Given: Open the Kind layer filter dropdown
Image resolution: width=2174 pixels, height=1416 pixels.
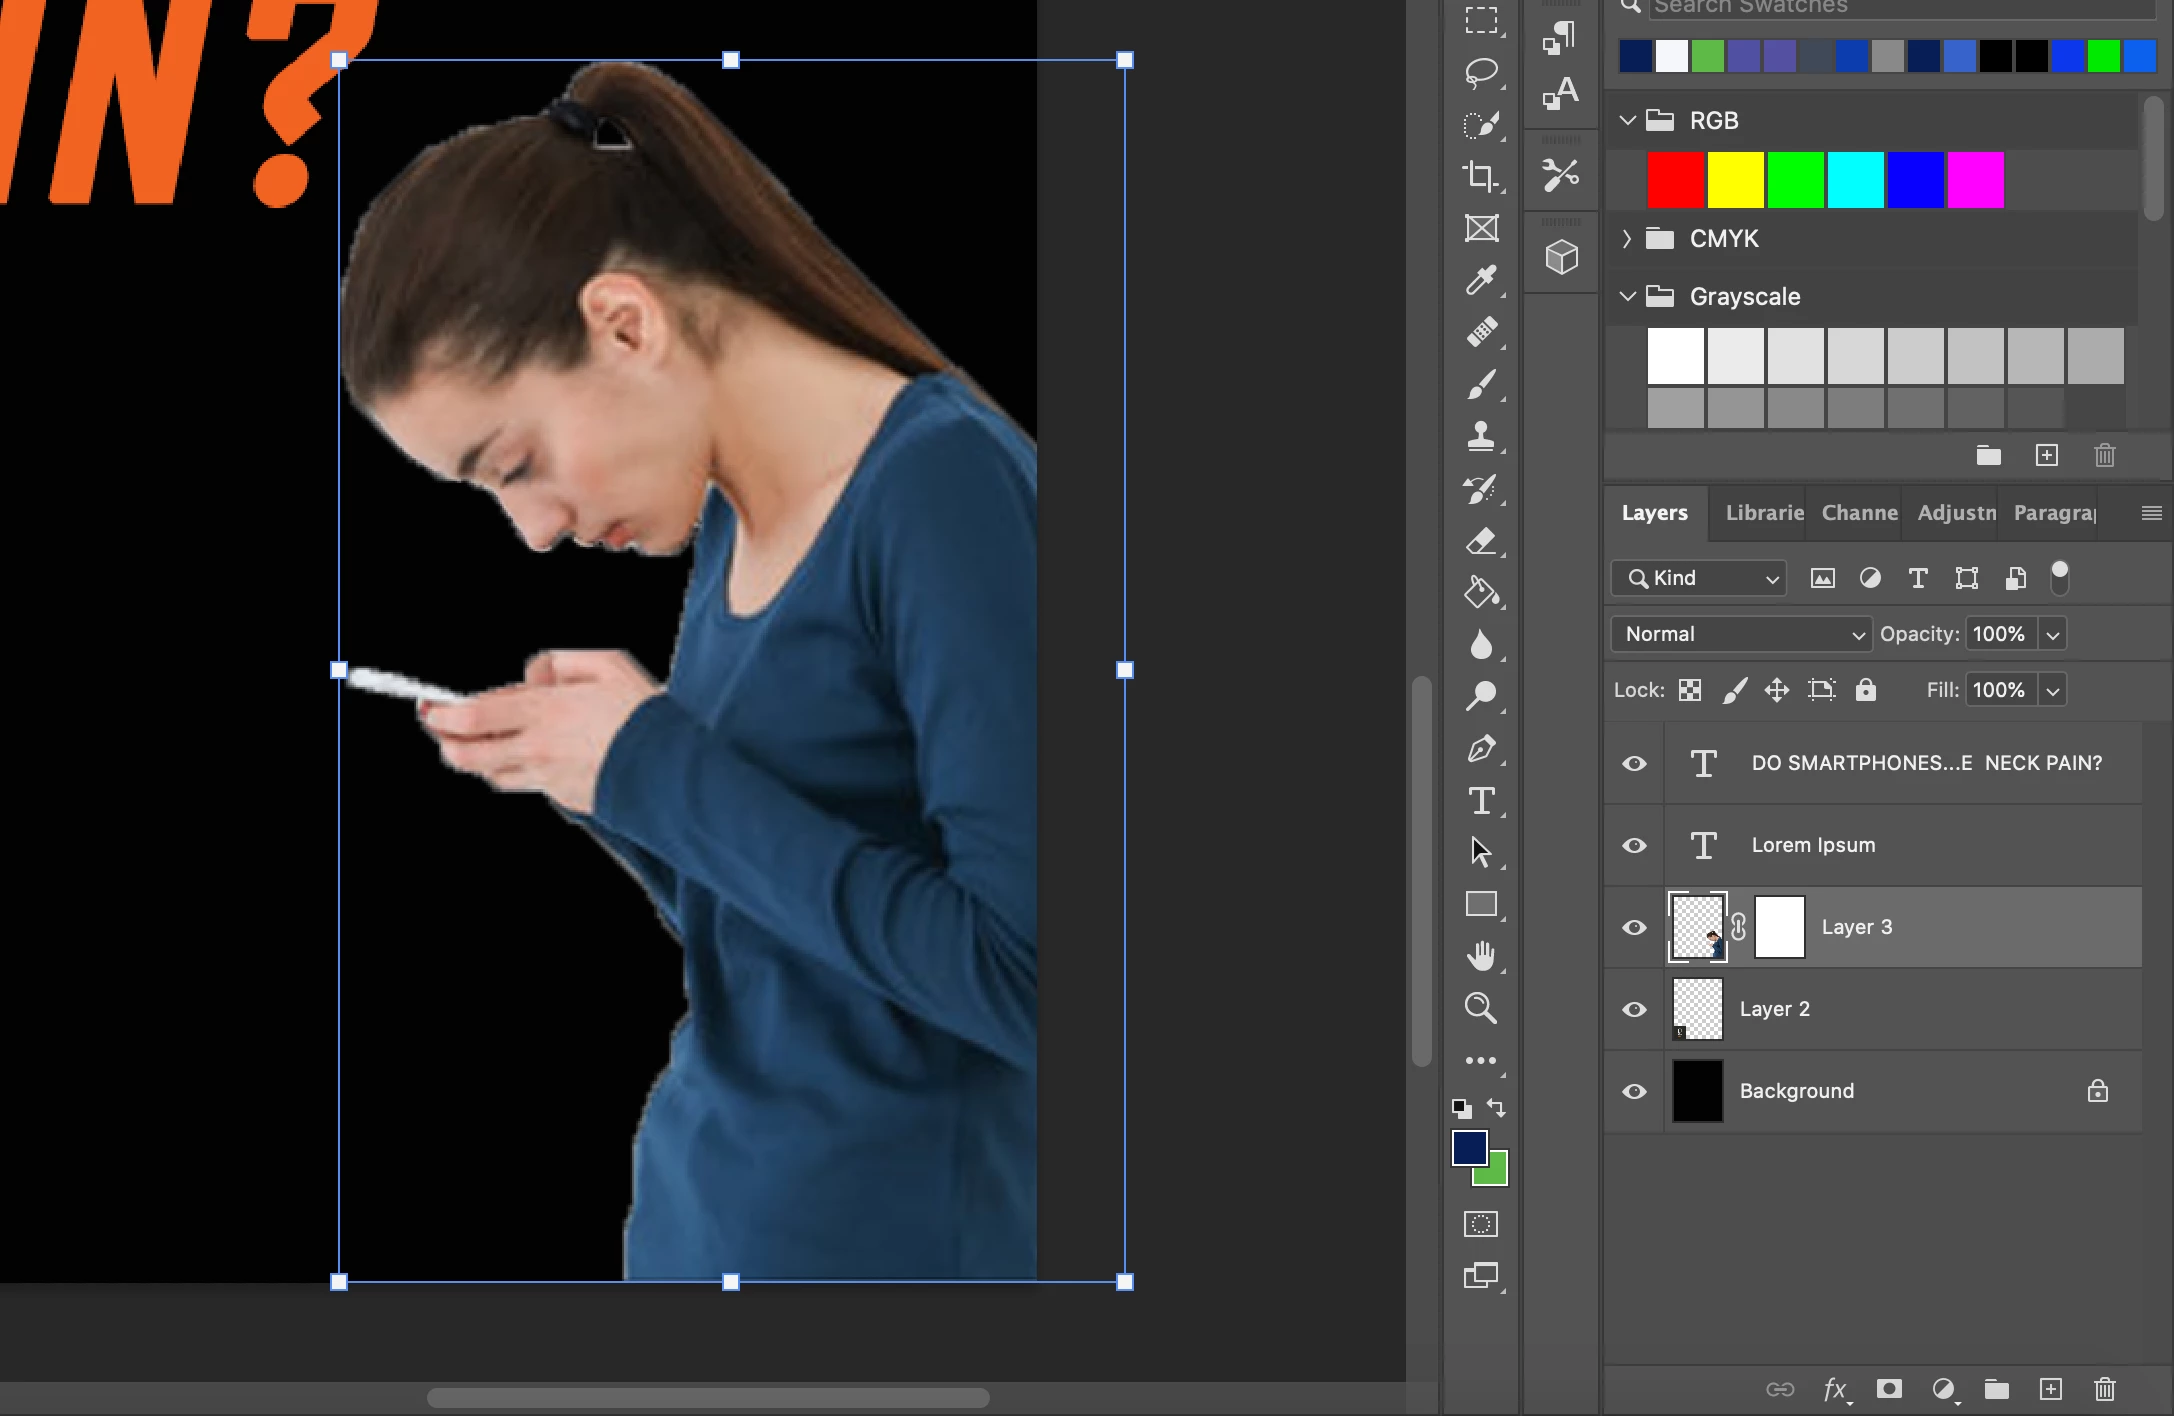Looking at the screenshot, I should click(1699, 578).
